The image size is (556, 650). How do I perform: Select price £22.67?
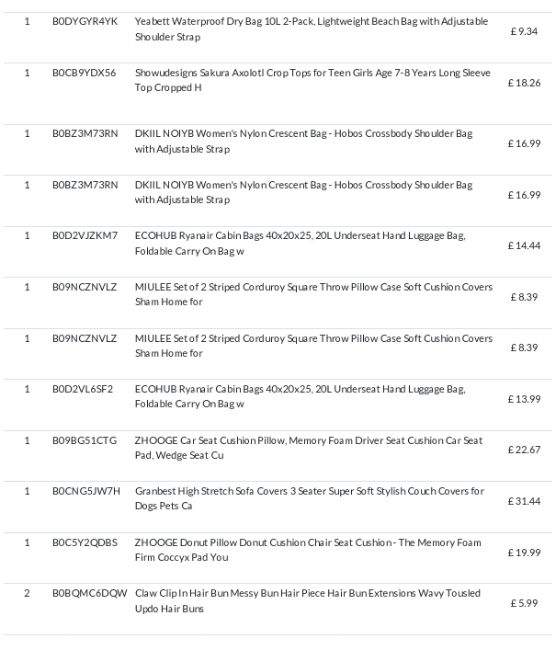pyautogui.click(x=524, y=450)
